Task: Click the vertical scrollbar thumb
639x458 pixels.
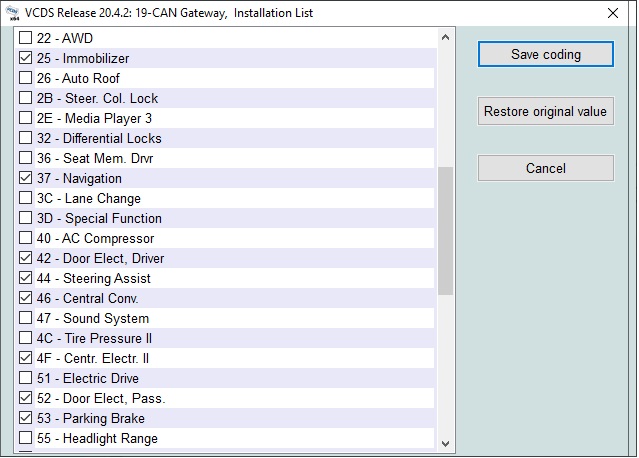Action: [x=445, y=231]
